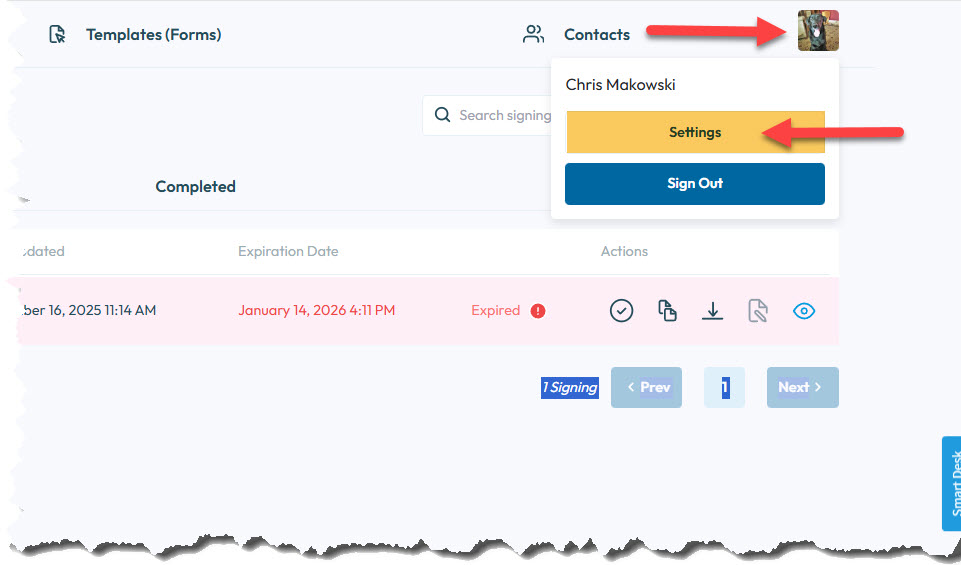This screenshot has width=961, height=565.
Task: Click the Contacts people icon
Action: [x=534, y=35]
